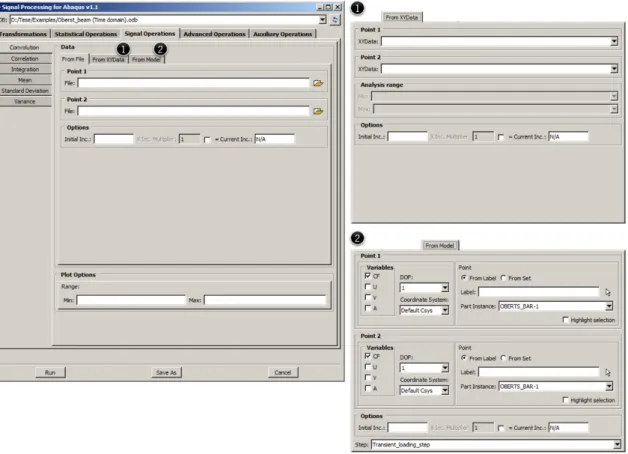628x454 pixels.
Task: Enable Highlight selection for Point 2
Action: pyautogui.click(x=566, y=400)
